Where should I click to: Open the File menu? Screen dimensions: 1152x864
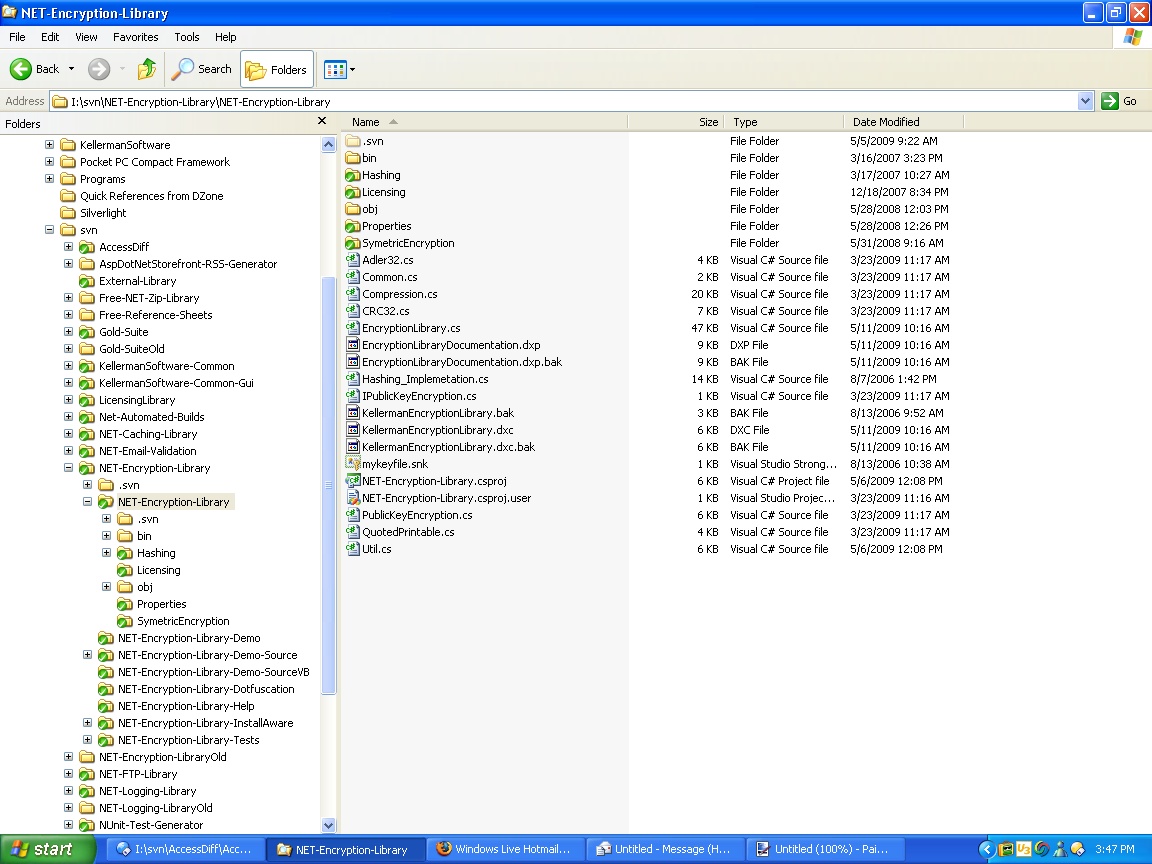[17, 37]
